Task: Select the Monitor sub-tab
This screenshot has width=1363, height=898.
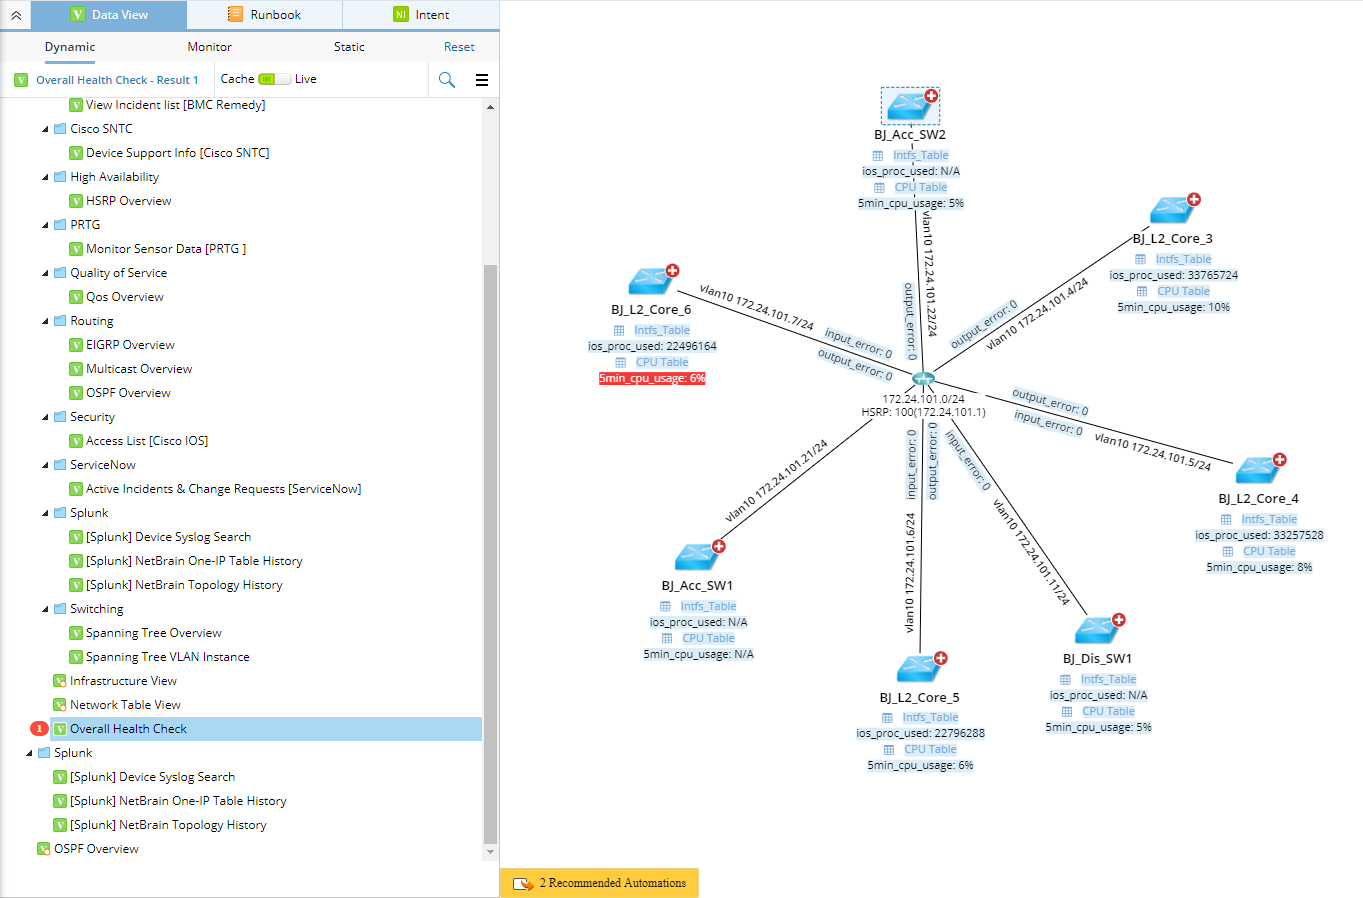Action: click(x=209, y=47)
